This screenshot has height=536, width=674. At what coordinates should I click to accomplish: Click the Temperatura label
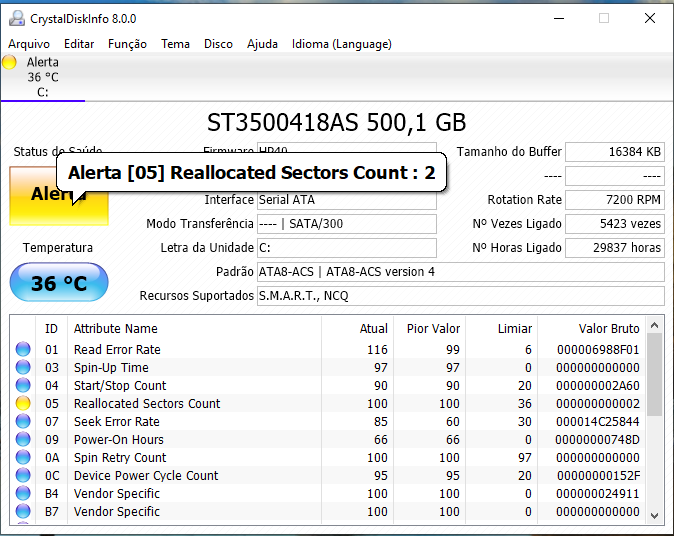pyautogui.click(x=58, y=248)
